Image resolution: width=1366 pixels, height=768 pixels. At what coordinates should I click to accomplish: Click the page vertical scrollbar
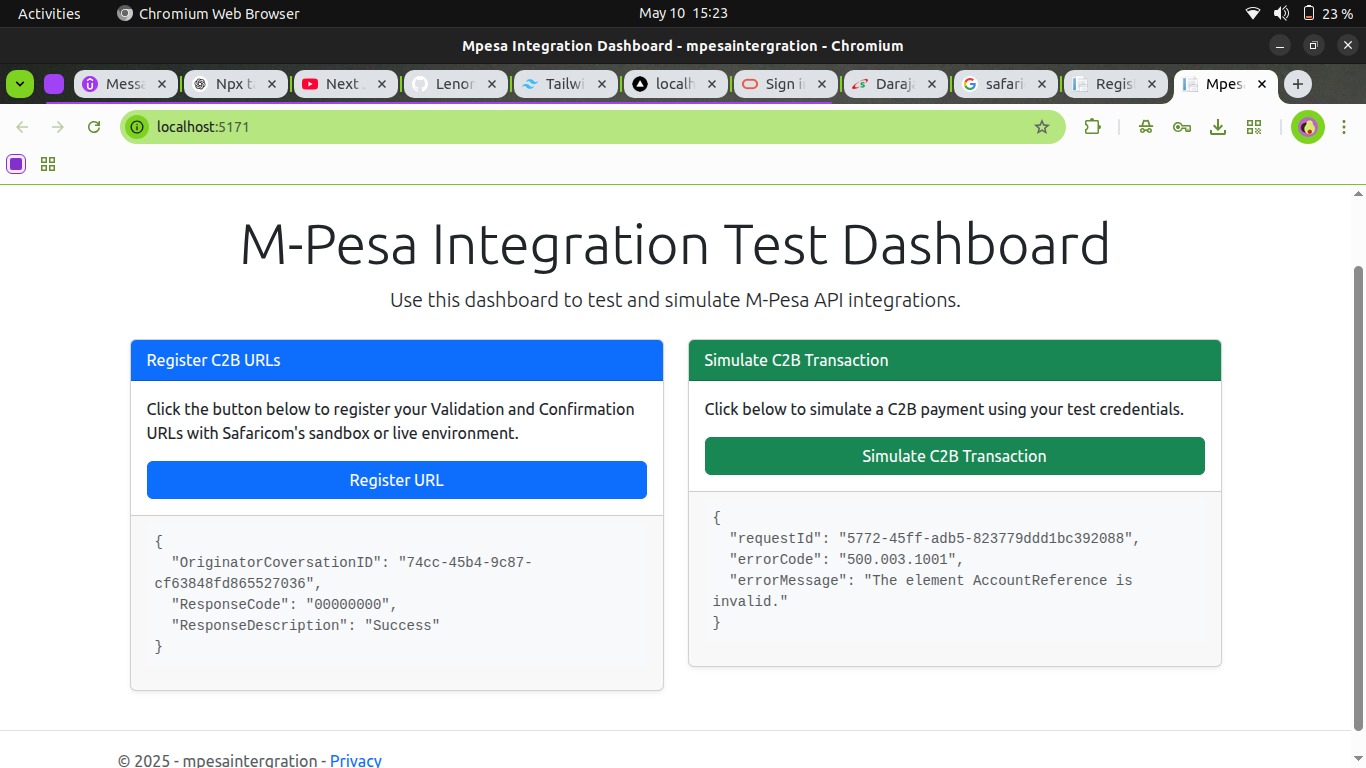click(1358, 497)
